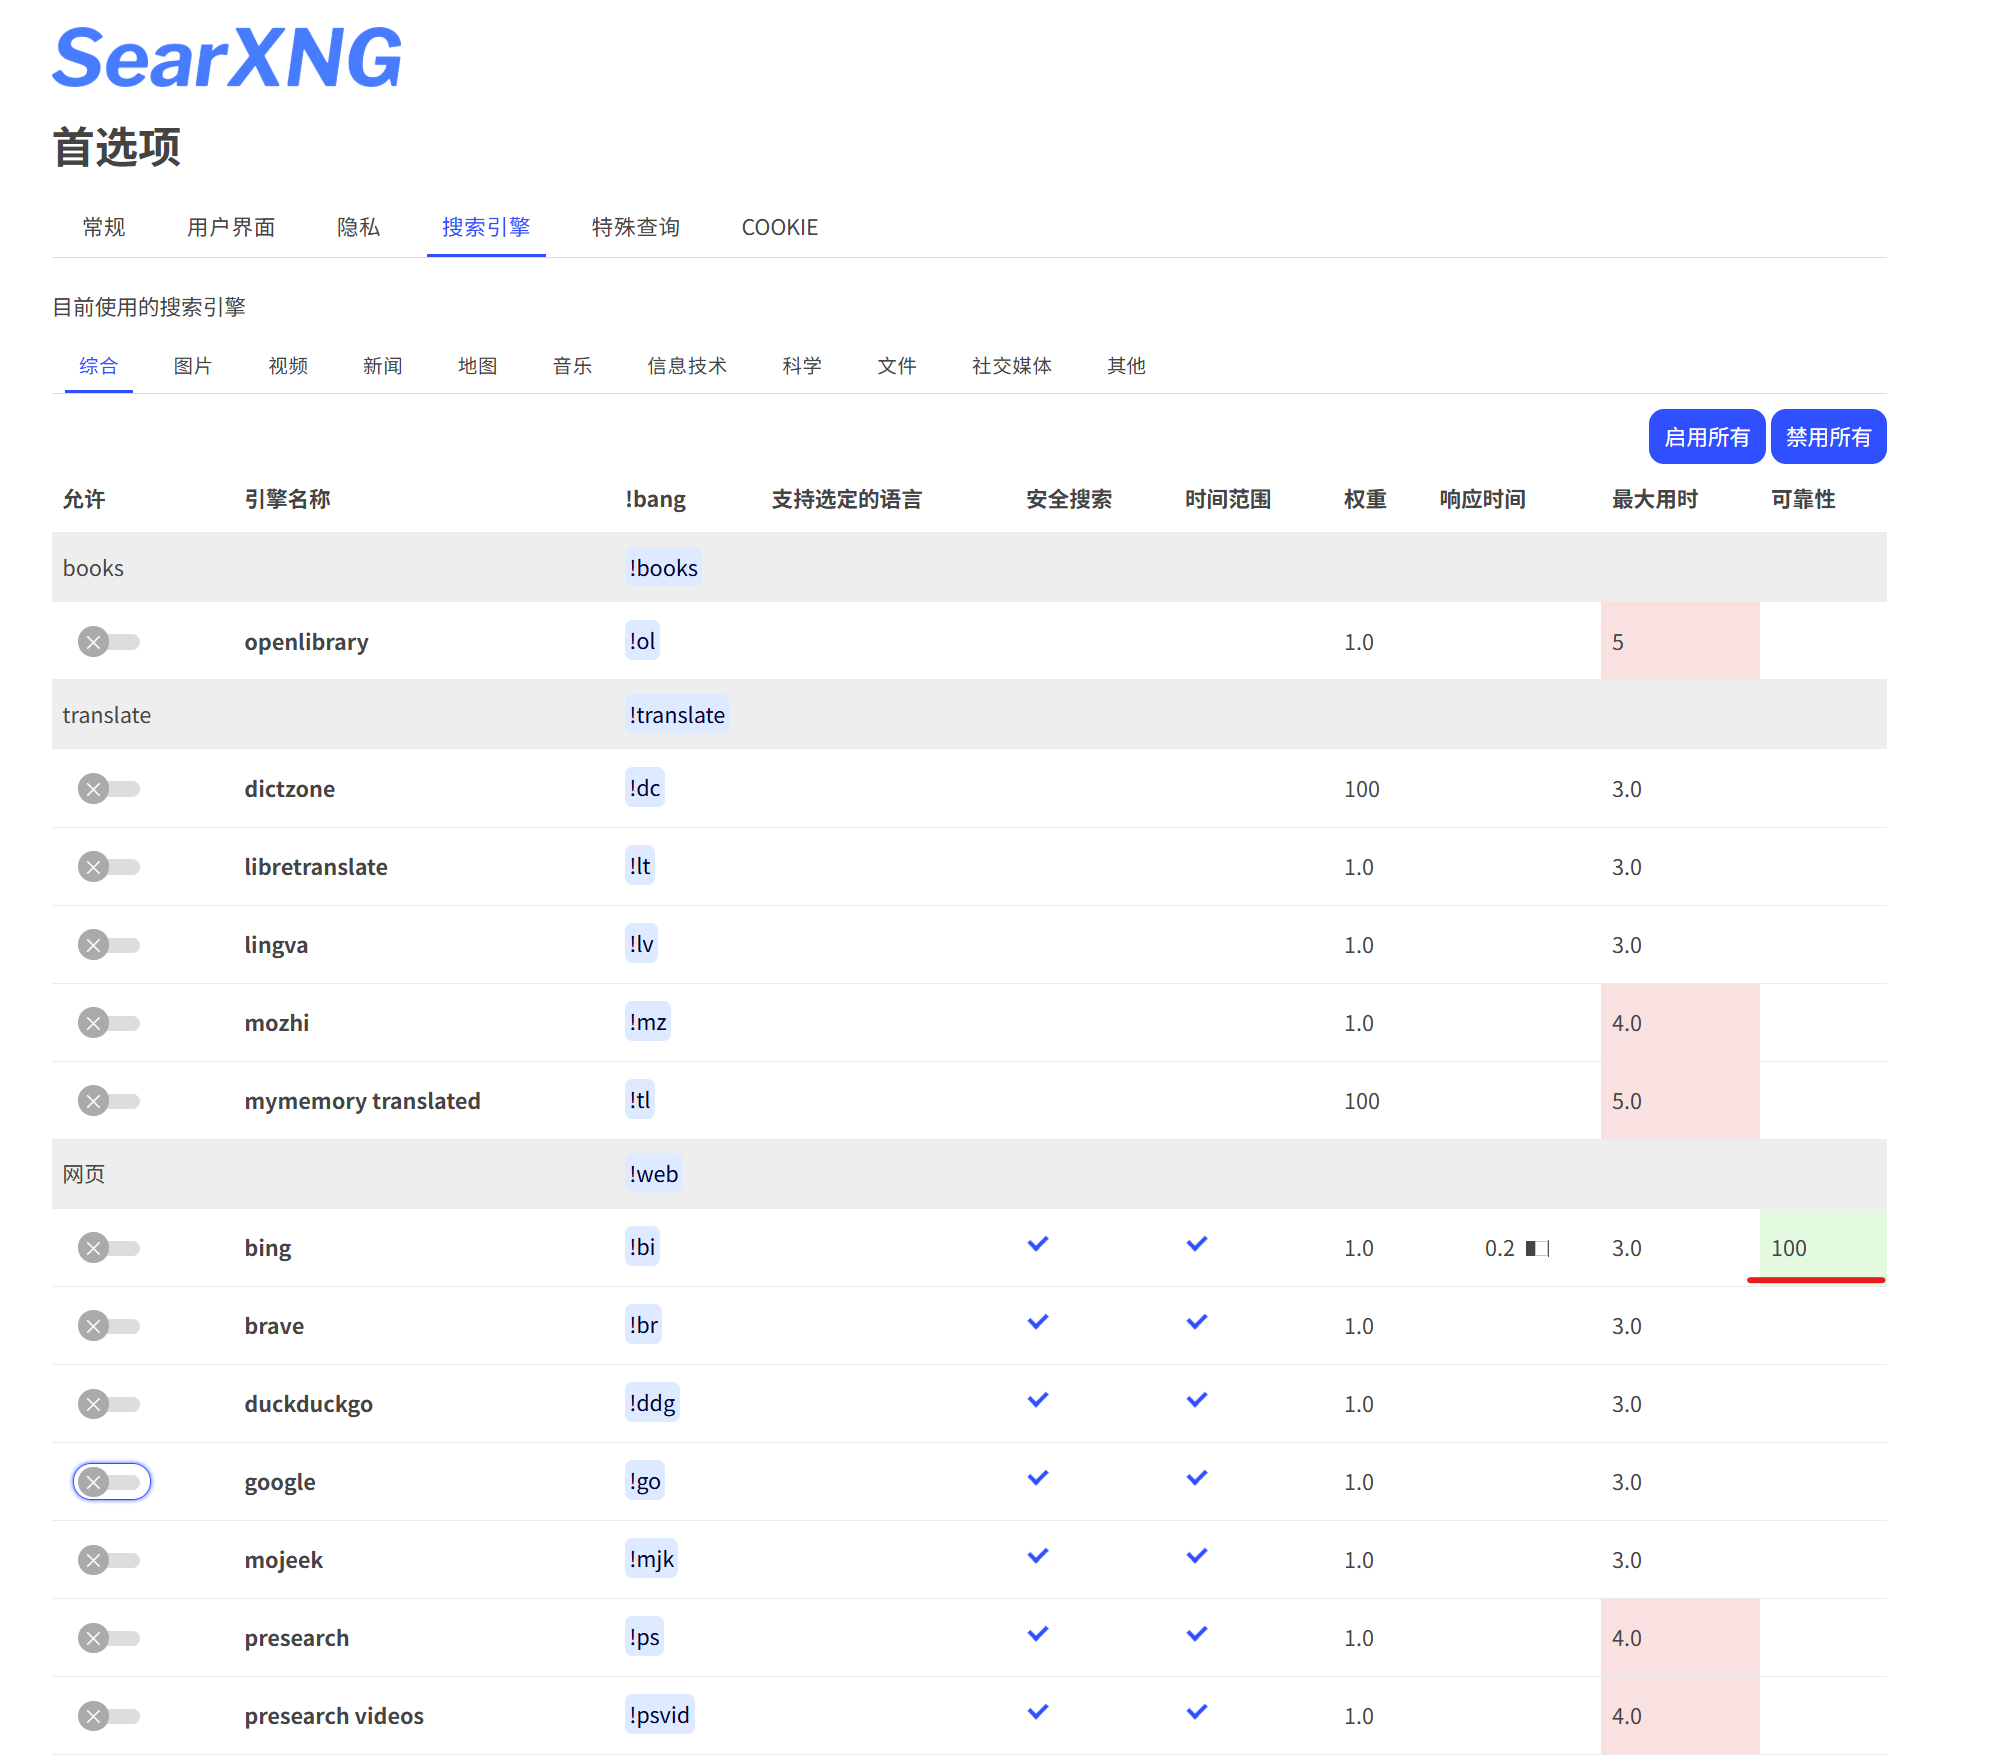
Task: Select the 图片 engine category tab
Action: pos(192,366)
